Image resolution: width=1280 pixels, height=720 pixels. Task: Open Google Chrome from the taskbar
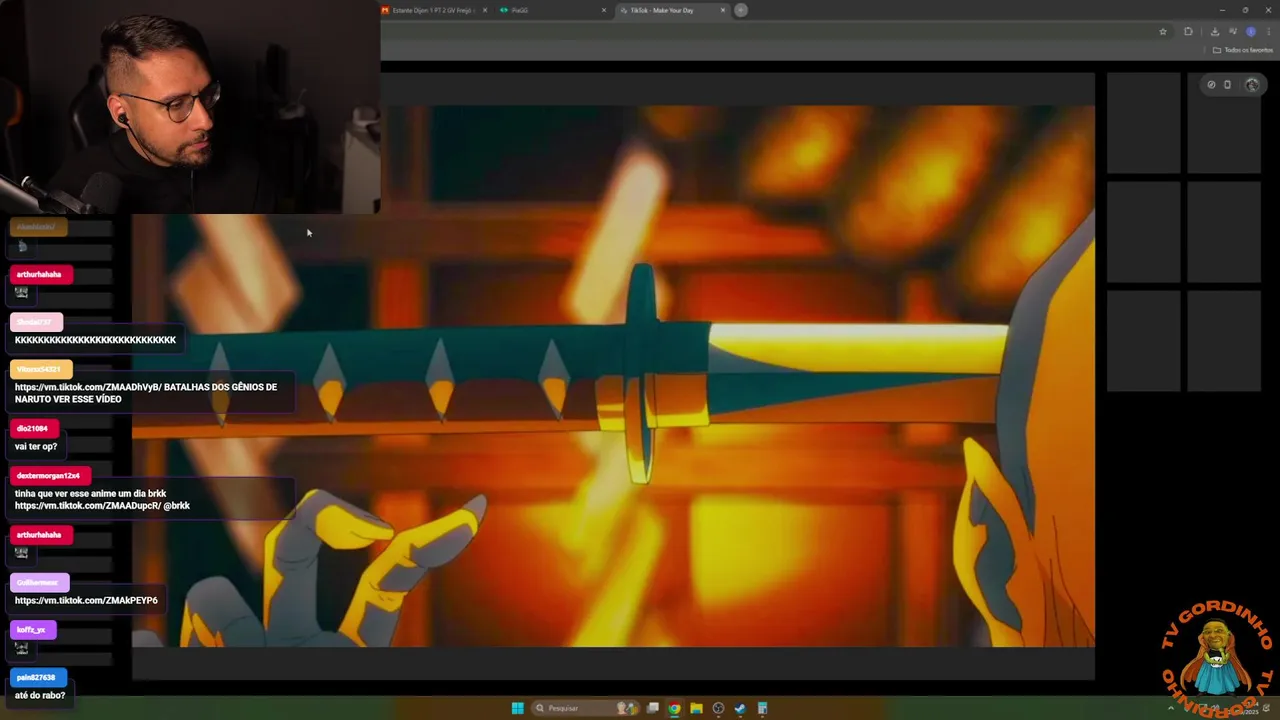675,708
